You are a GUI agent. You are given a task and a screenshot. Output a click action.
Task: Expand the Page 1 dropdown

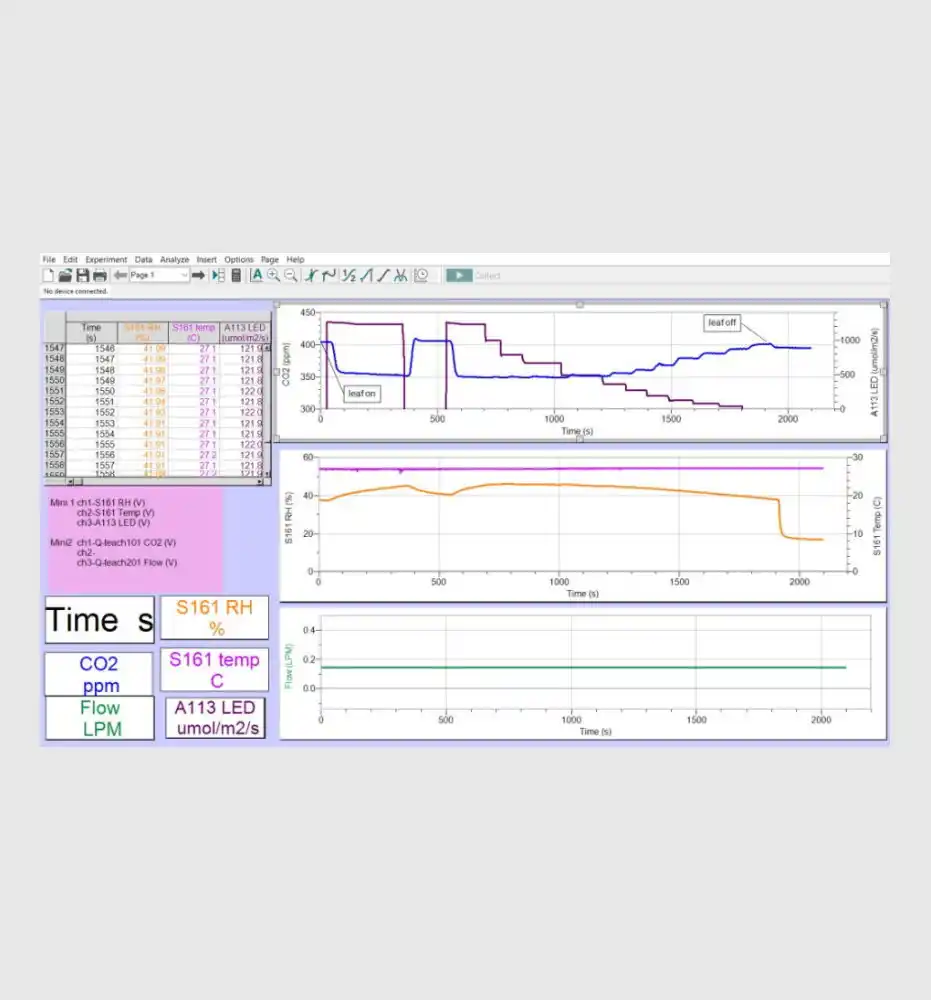(x=184, y=275)
